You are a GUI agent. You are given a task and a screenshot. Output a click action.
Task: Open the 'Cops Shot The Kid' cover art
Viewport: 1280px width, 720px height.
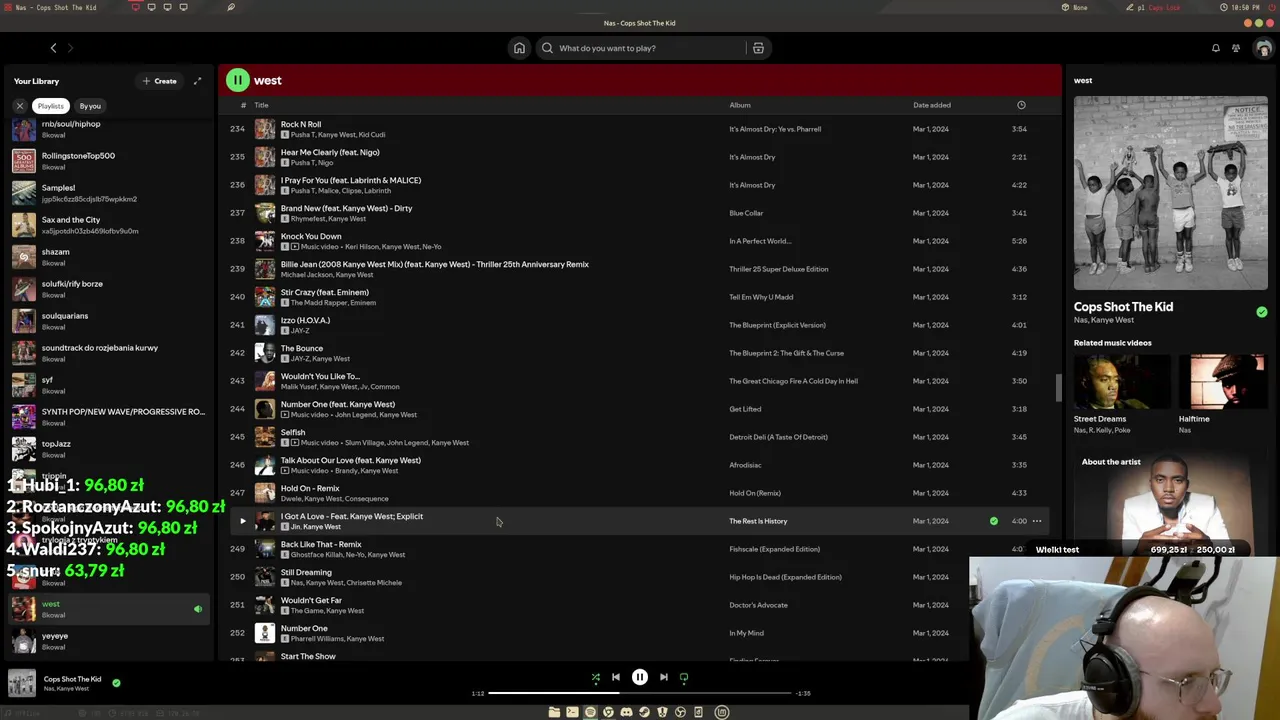tap(1170, 193)
